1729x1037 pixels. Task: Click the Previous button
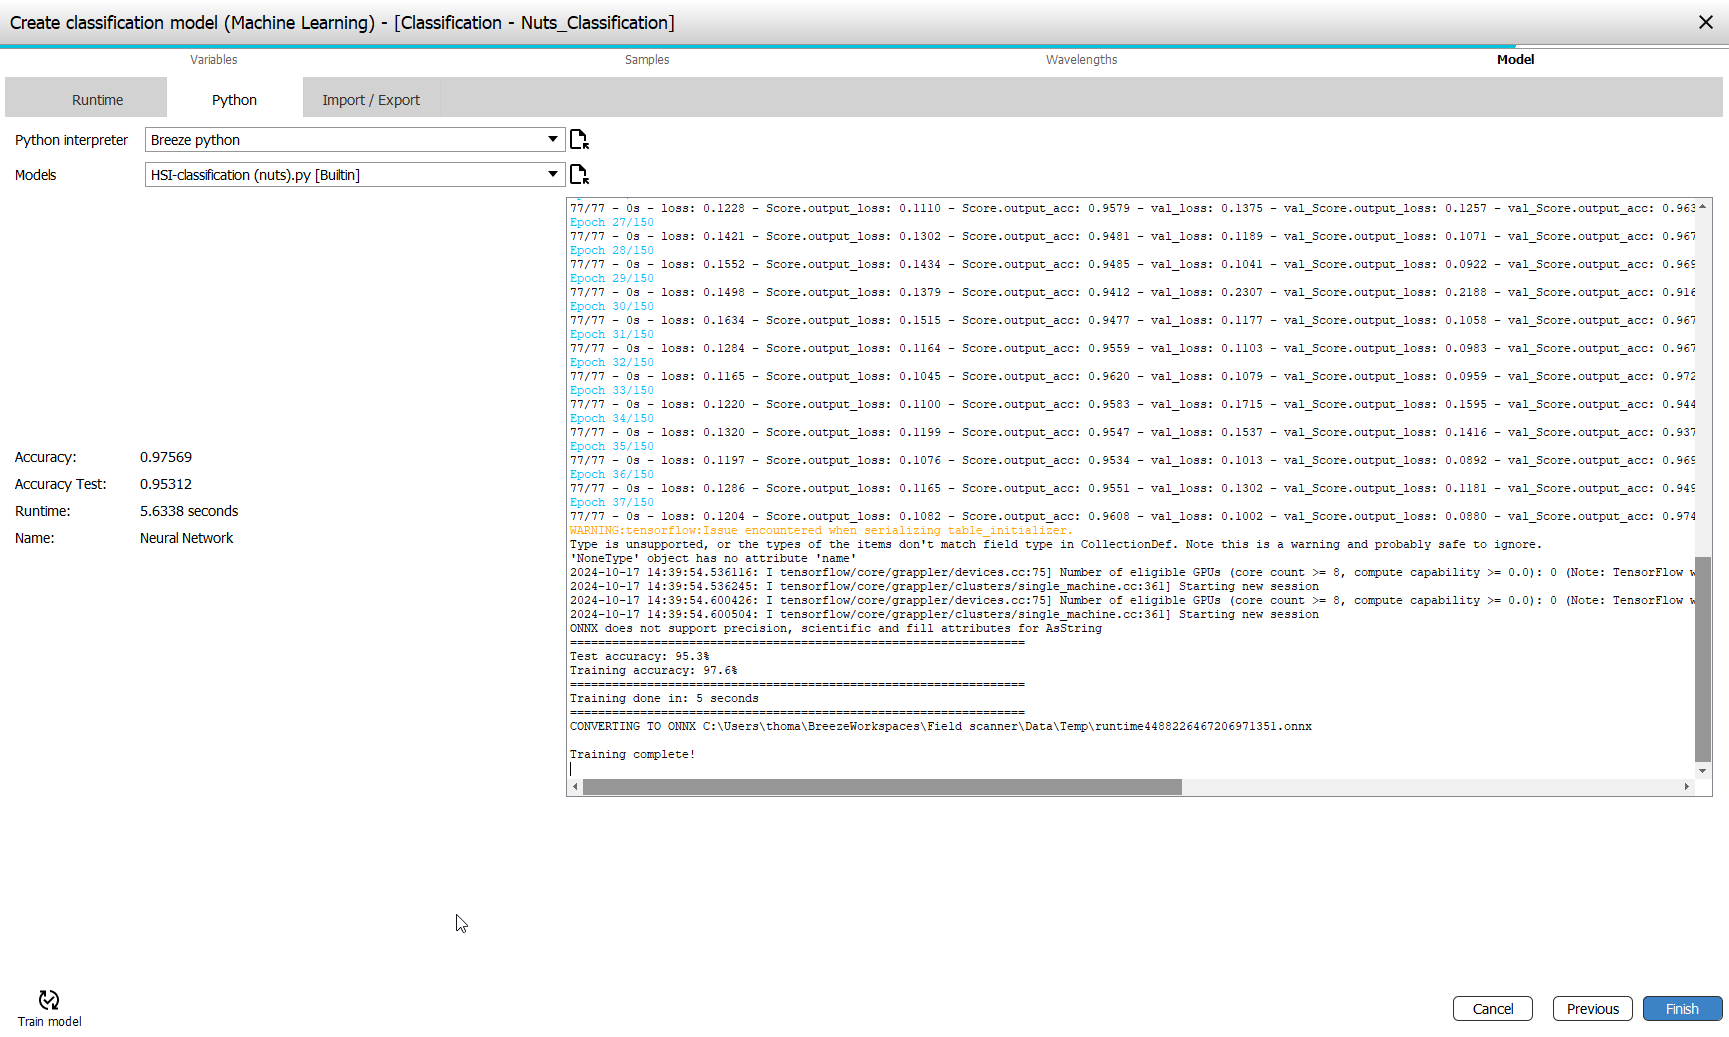click(x=1592, y=1009)
